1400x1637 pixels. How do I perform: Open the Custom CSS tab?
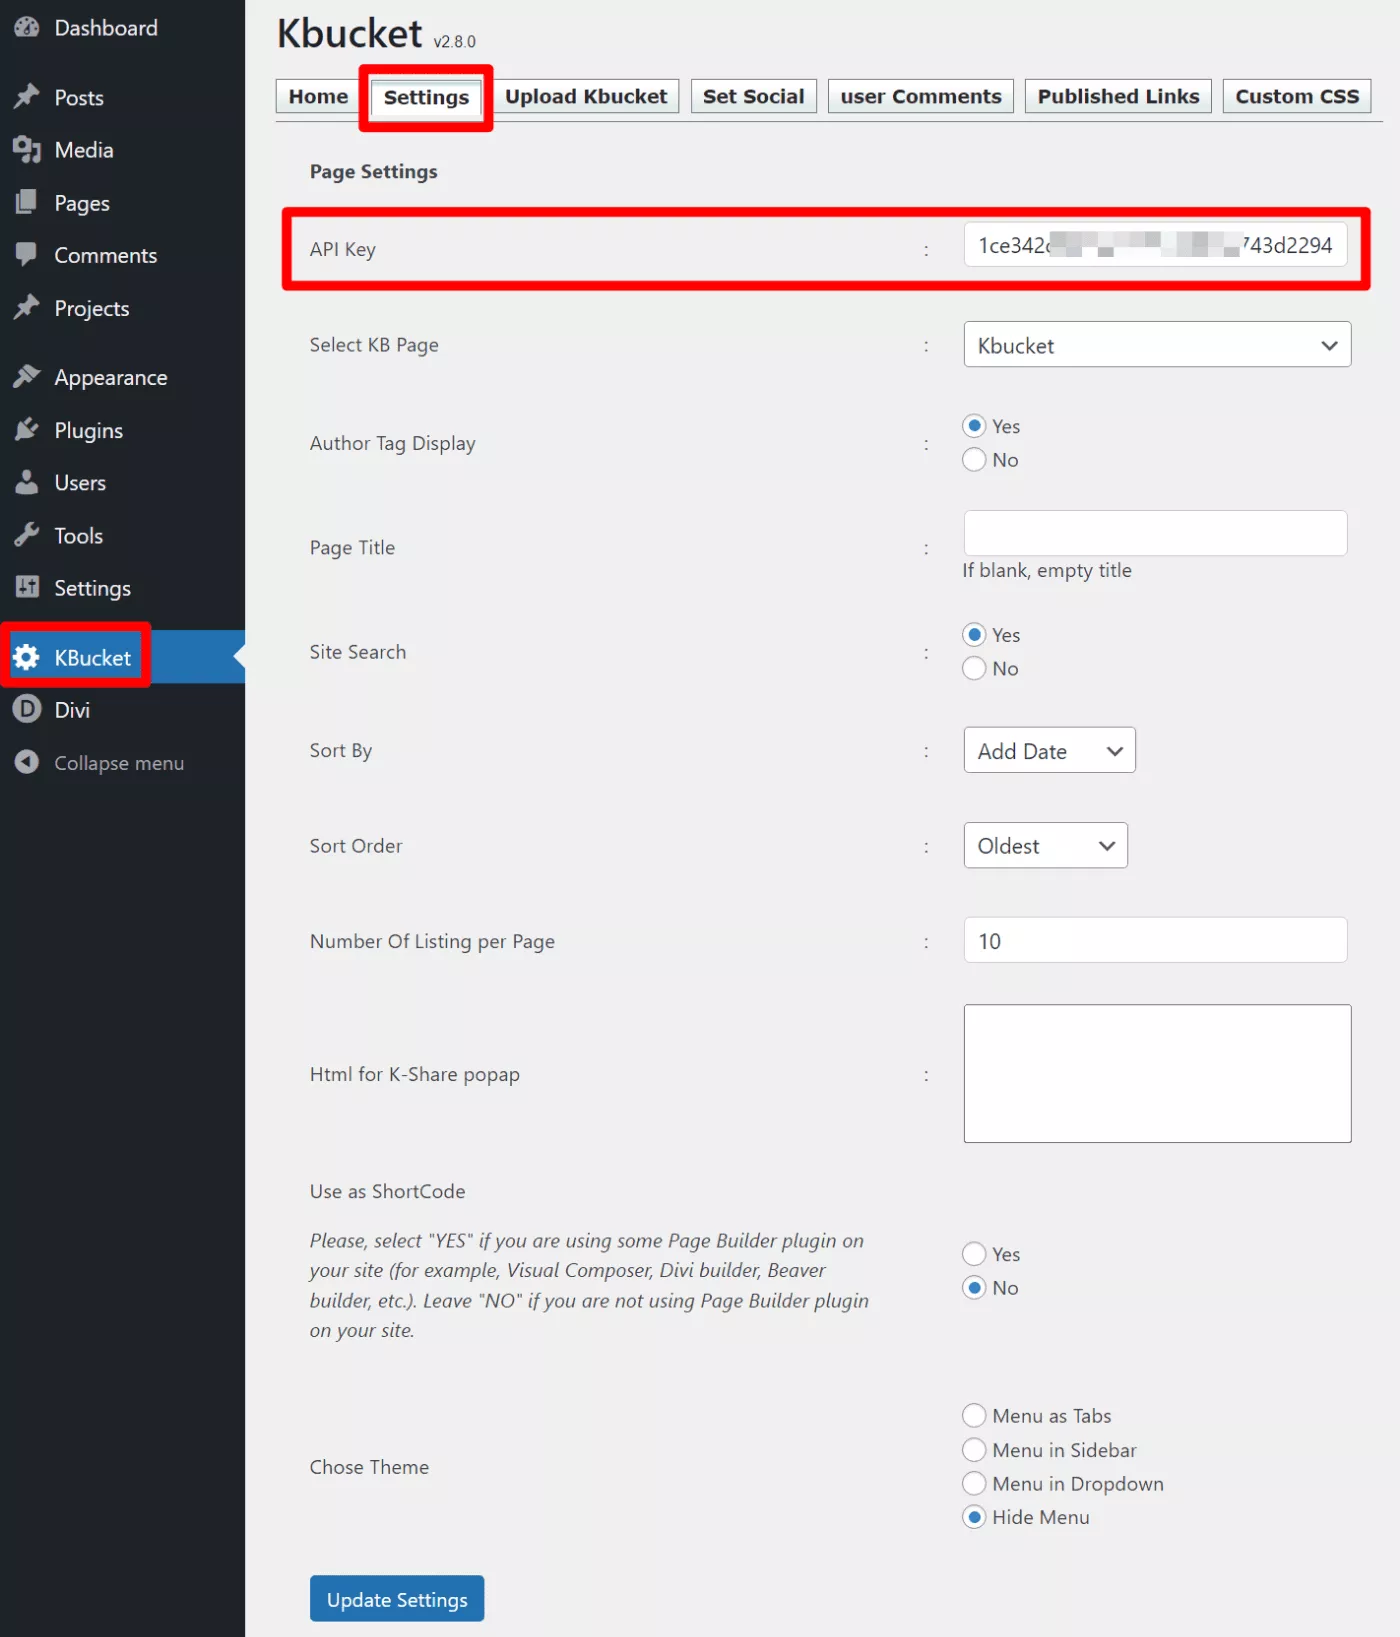1297,97
